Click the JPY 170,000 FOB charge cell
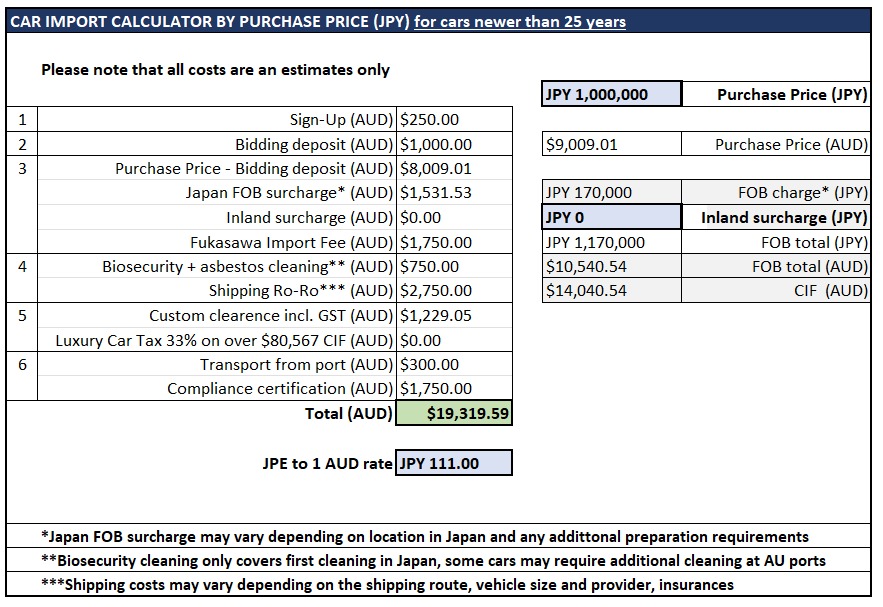Viewport: 883px width, 607px height. (612, 193)
